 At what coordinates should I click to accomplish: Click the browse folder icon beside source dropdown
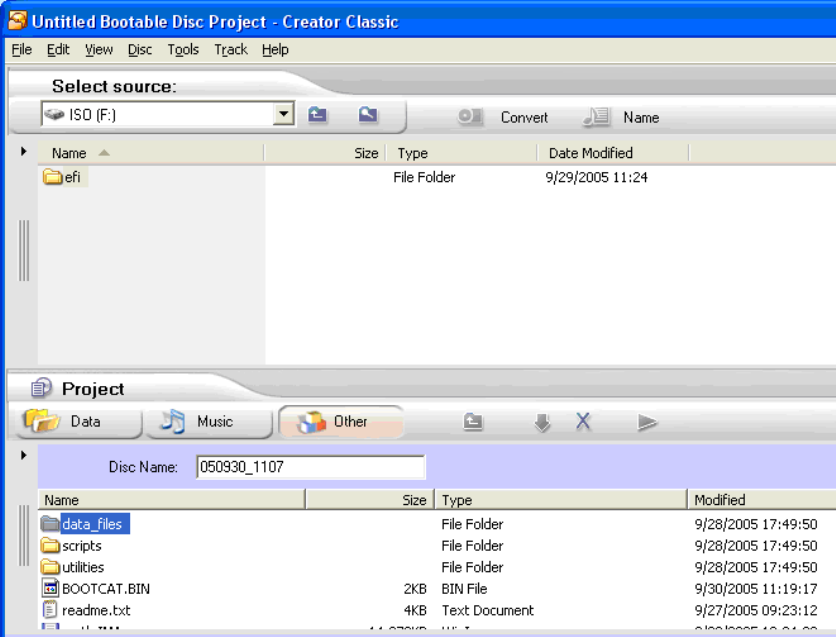(366, 117)
